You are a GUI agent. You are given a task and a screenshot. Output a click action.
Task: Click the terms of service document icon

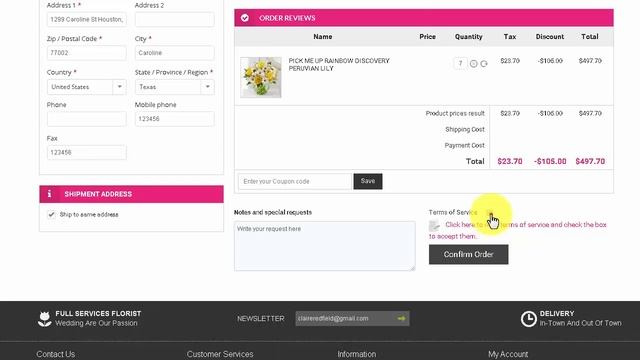point(434,225)
